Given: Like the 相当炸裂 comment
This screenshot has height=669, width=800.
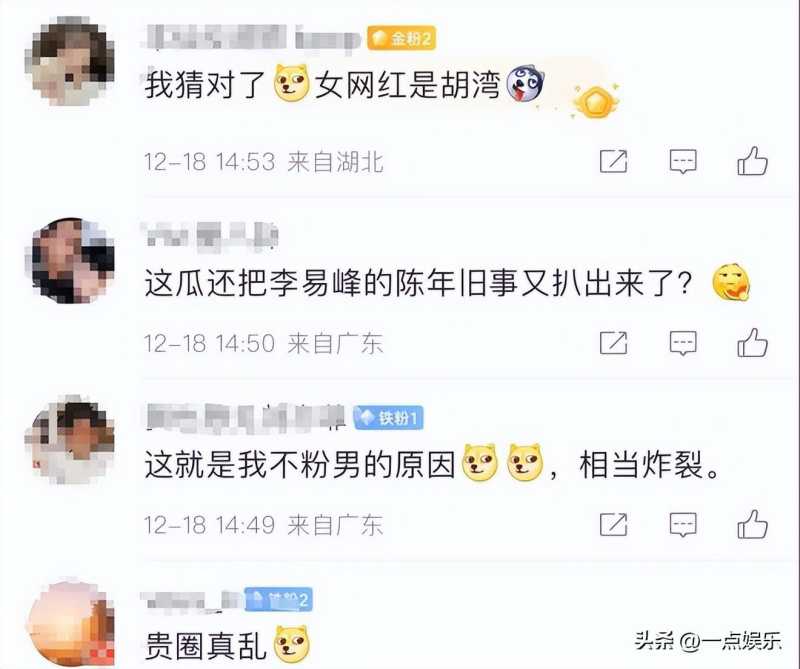Looking at the screenshot, I should (x=753, y=524).
